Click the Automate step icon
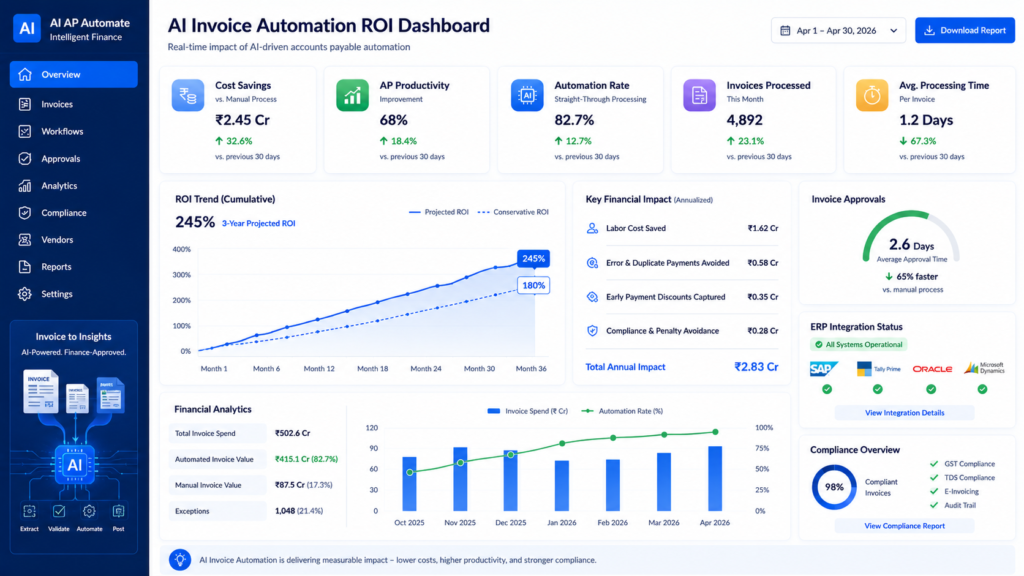Viewport: 1024px width, 576px height. click(89, 511)
